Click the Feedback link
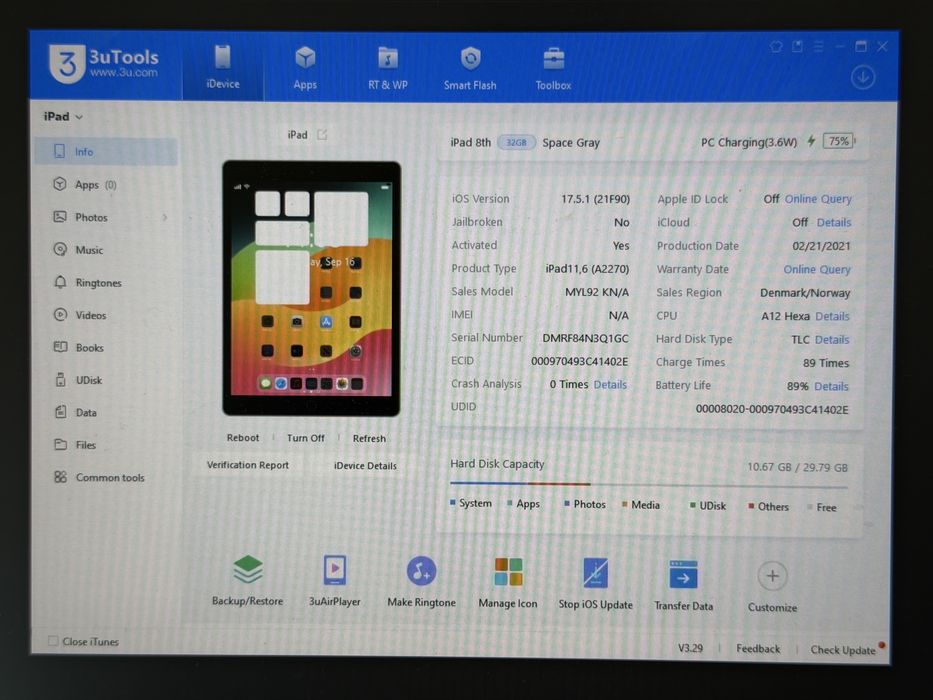The width and height of the screenshot is (933, 700). tap(757, 648)
